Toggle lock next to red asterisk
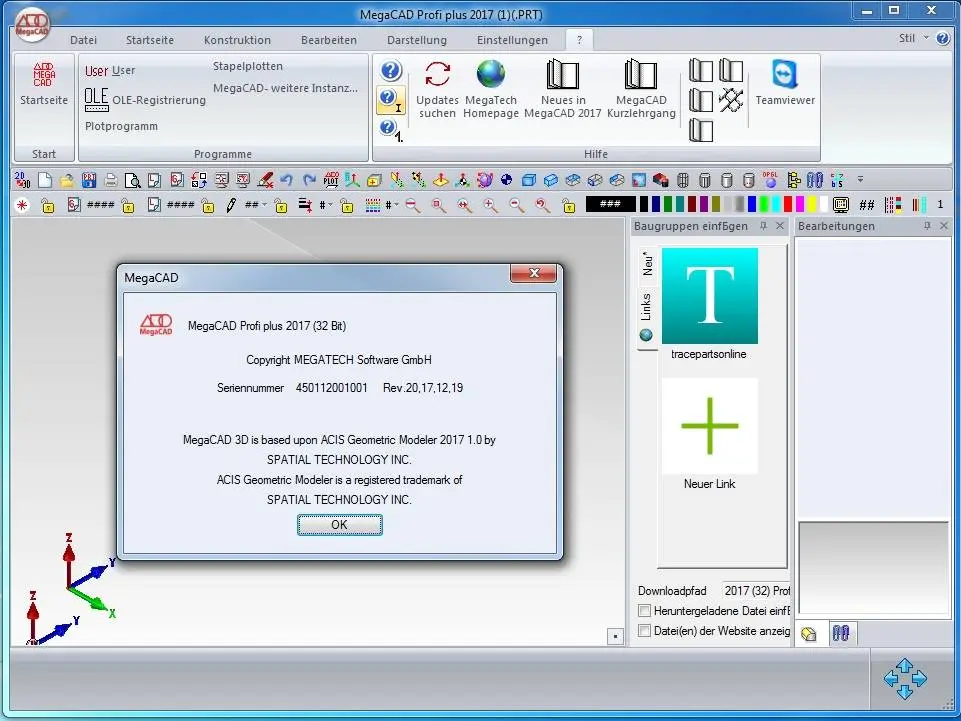The width and height of the screenshot is (961, 721). [47, 206]
